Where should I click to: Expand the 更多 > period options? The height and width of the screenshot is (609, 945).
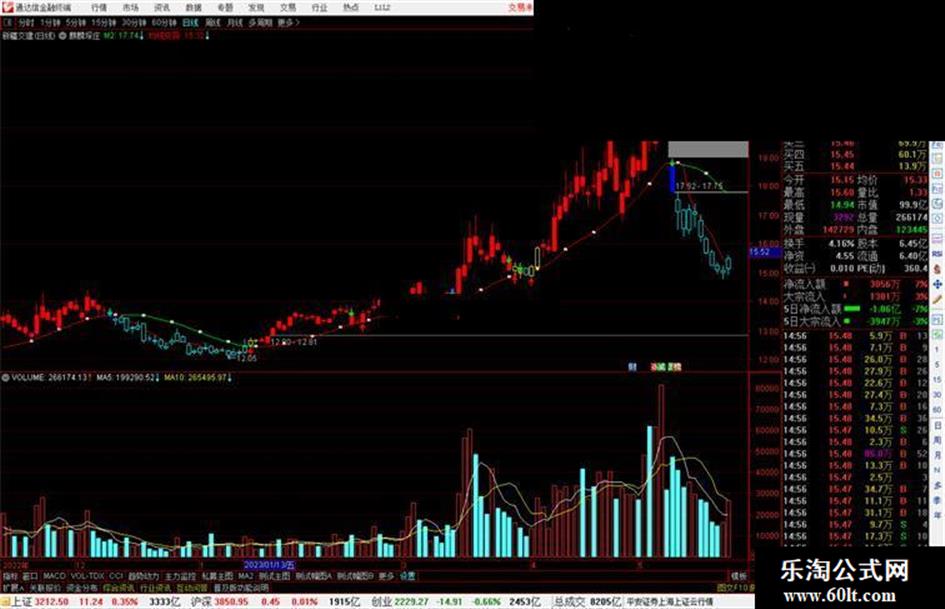(289, 22)
